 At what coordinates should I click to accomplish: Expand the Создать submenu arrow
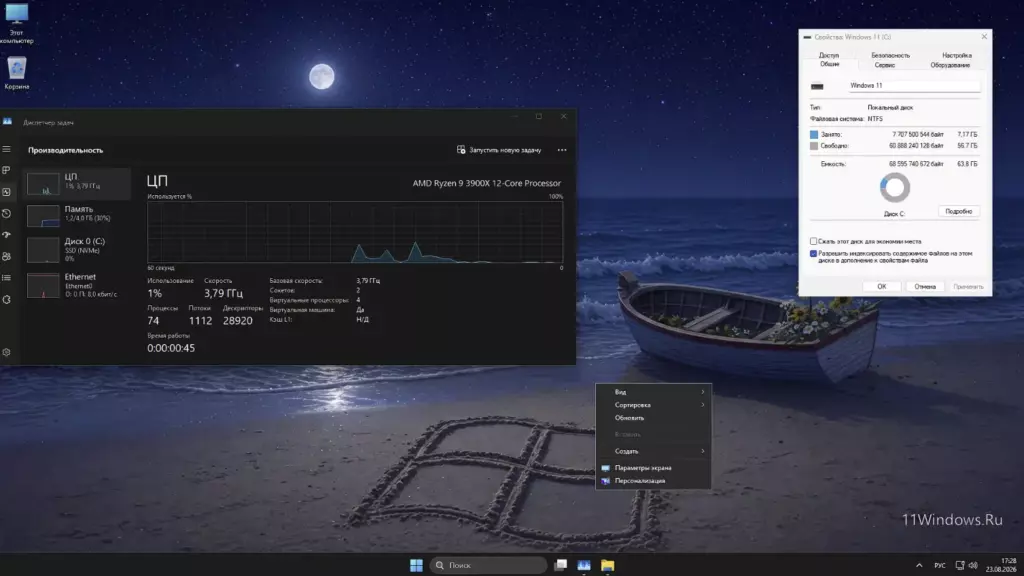pos(703,451)
